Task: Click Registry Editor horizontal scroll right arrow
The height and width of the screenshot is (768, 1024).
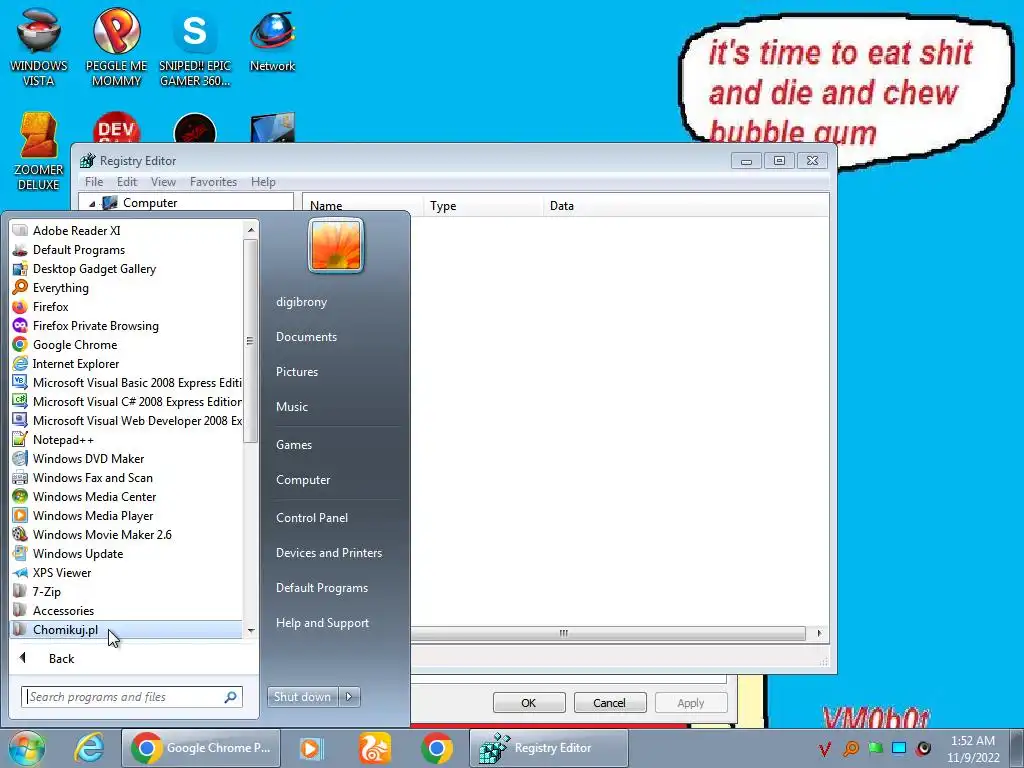Action: click(819, 633)
